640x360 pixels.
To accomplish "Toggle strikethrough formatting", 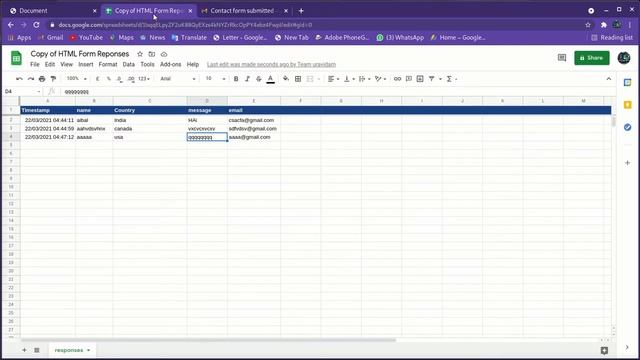I will (259, 79).
